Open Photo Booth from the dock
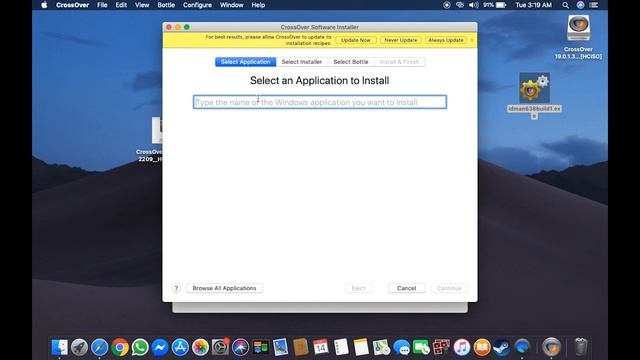Viewport: 640px width, 360px height. click(442, 347)
